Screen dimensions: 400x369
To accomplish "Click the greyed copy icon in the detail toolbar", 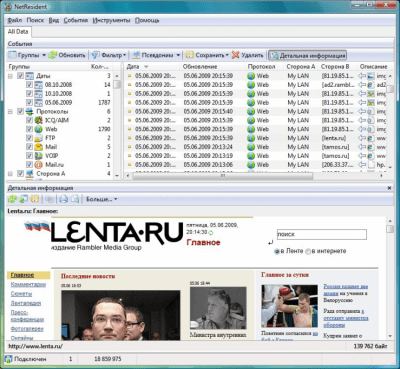I will (50, 199).
